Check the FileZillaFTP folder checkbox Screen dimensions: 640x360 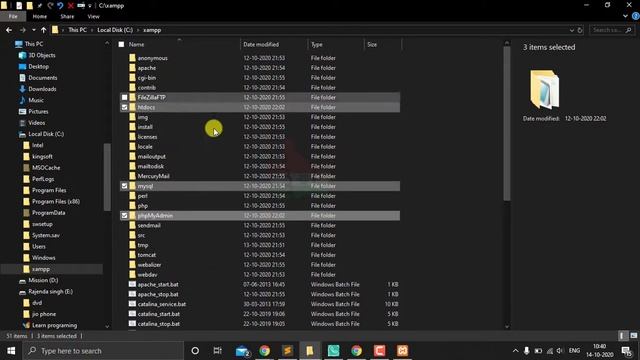pyautogui.click(x=124, y=97)
